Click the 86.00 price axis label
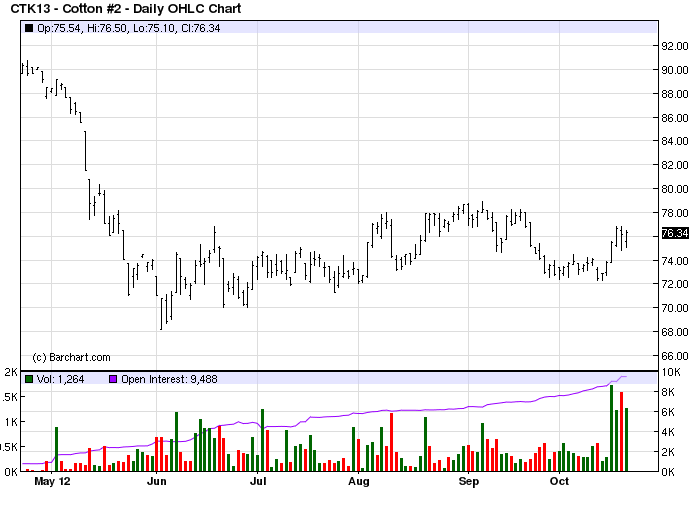 675,118
